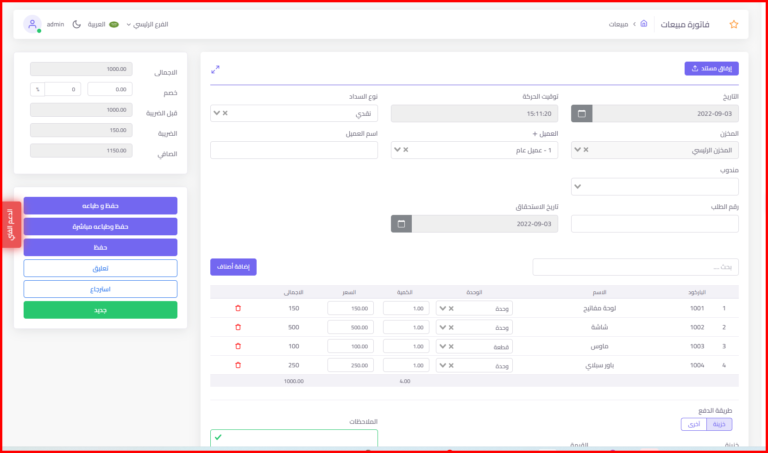This screenshot has width=768, height=453.
Task: Click the favorite star icon beside the page title
Action: (x=734, y=24)
